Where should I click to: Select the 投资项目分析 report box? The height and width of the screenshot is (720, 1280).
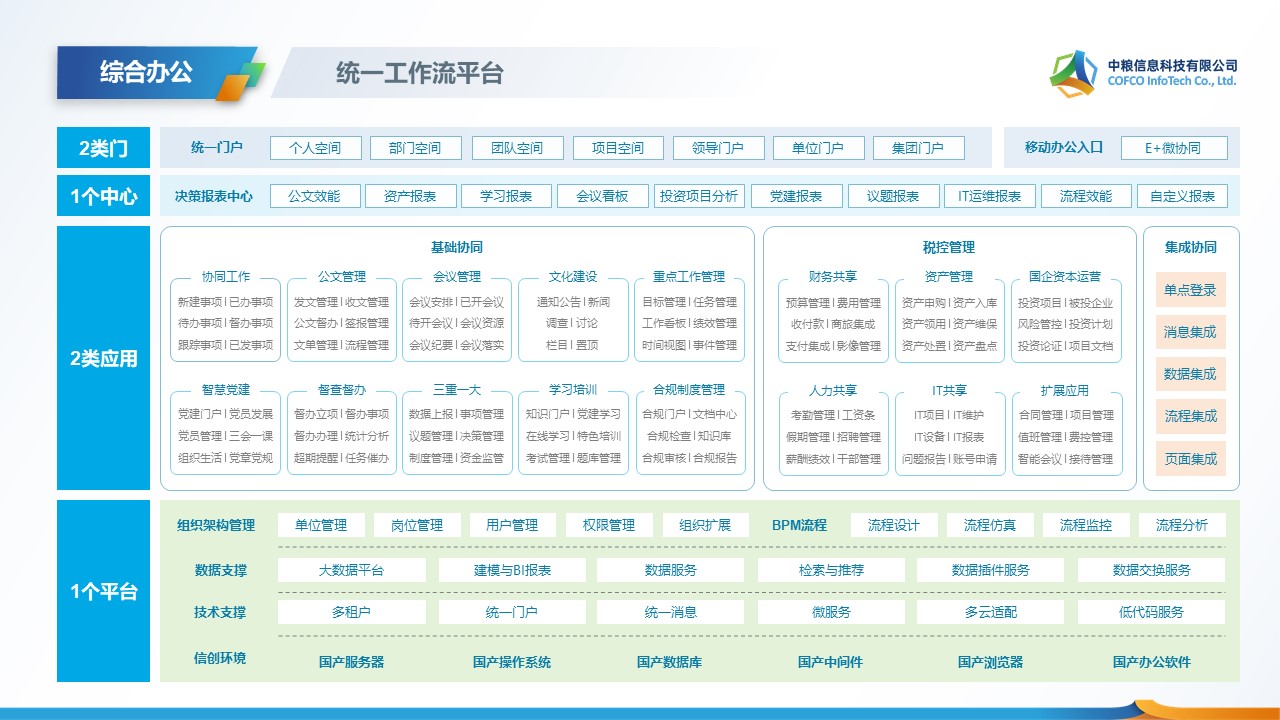click(698, 196)
